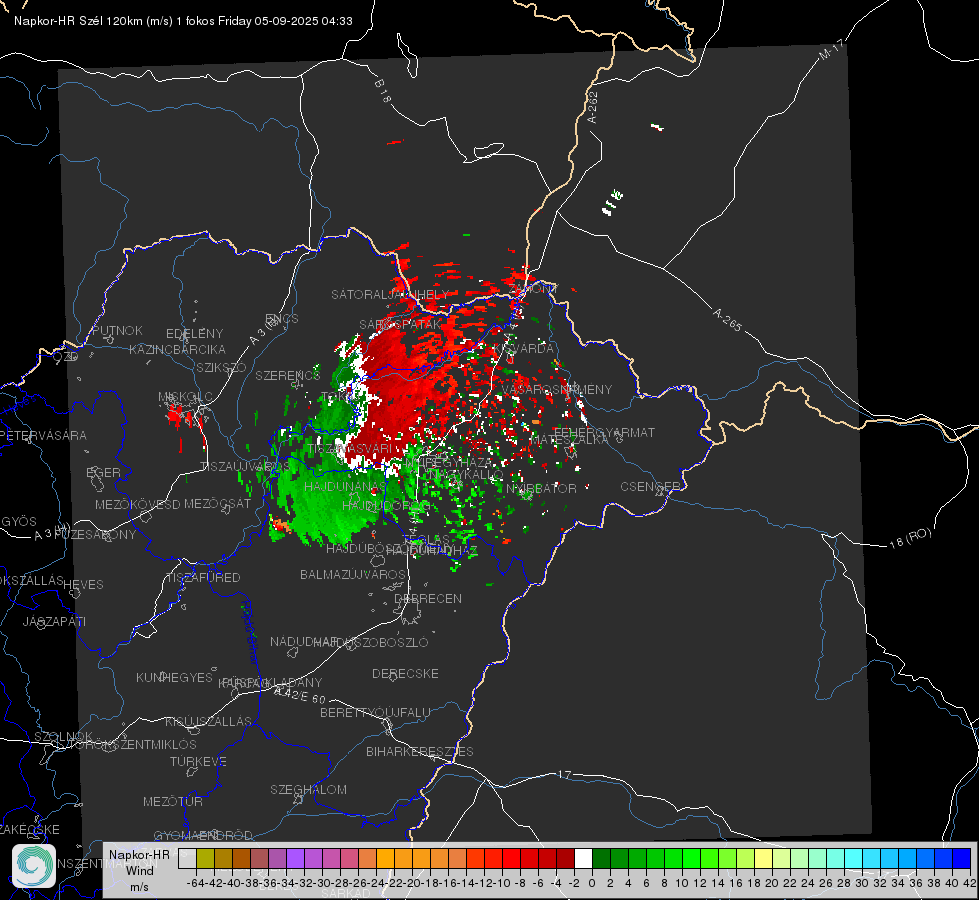This screenshot has height=900, width=979.
Task: Click the swirl logo icon beside the legend
Action: click(x=34, y=866)
